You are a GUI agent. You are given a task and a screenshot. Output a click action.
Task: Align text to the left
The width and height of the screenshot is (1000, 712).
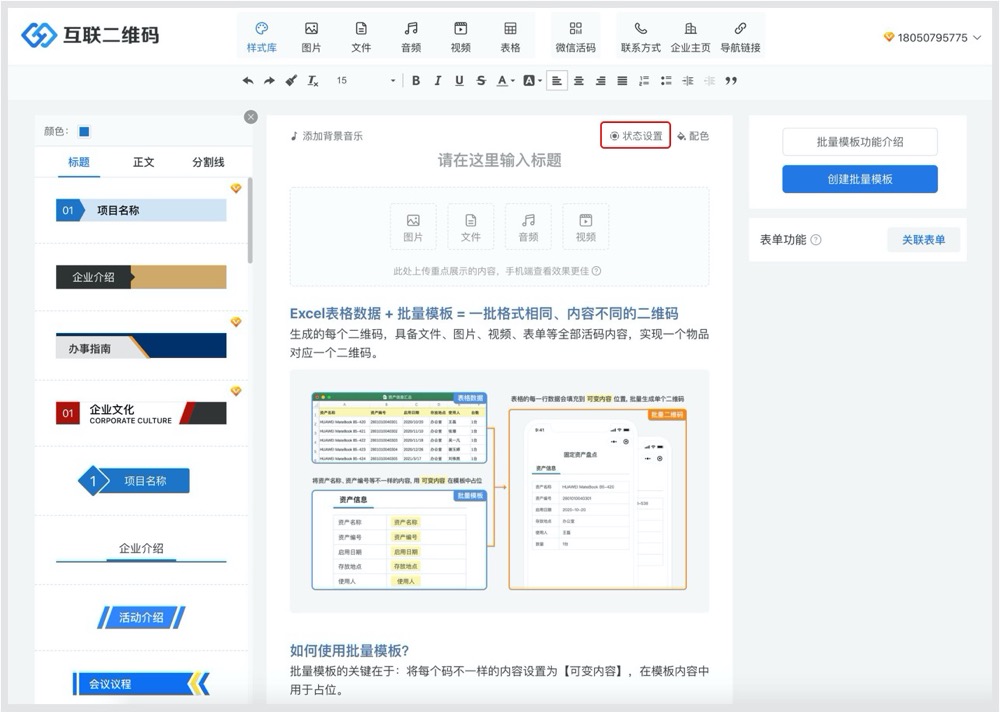557,80
